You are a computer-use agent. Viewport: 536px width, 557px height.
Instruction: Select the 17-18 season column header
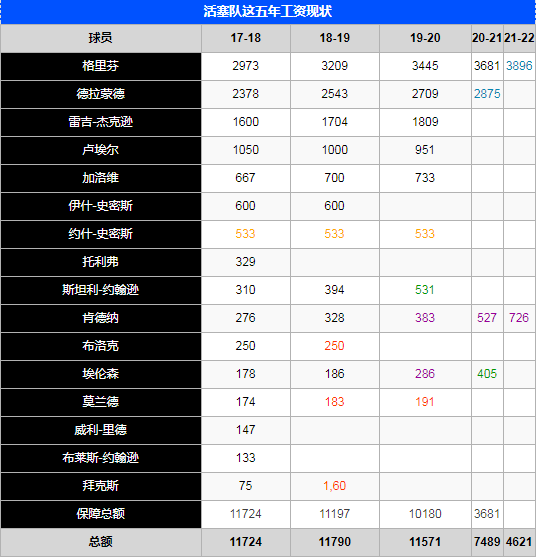click(245, 38)
